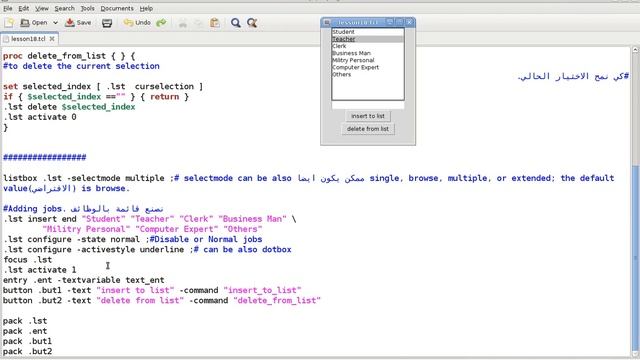640x360 pixels.
Task: Click the 'entry .ent -textvariable text_ent' line
Action: tap(83, 280)
